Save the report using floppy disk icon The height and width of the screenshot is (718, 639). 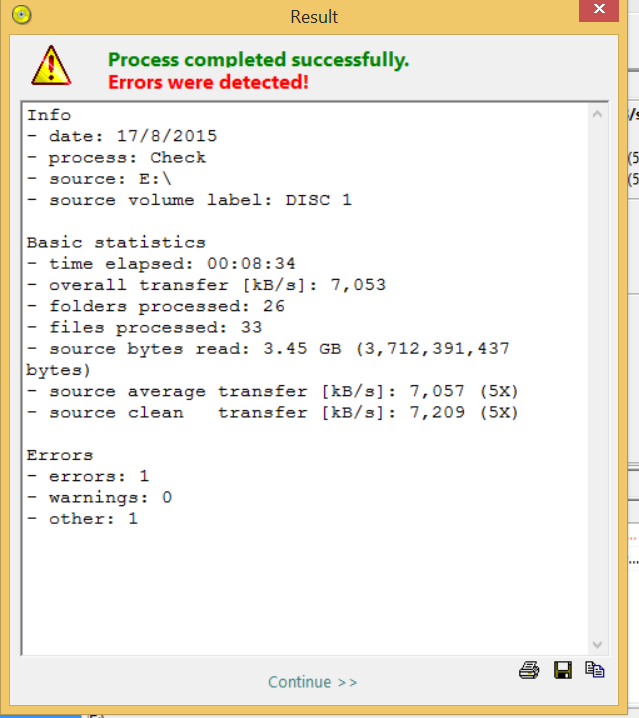coord(562,670)
